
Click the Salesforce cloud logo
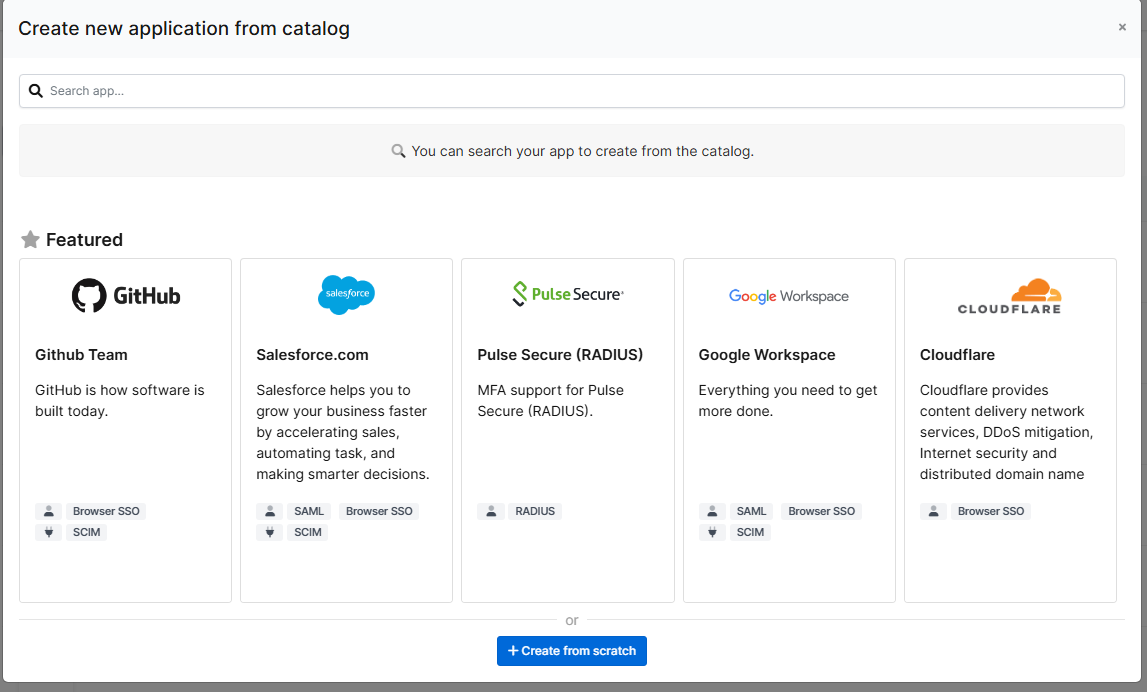[346, 295]
